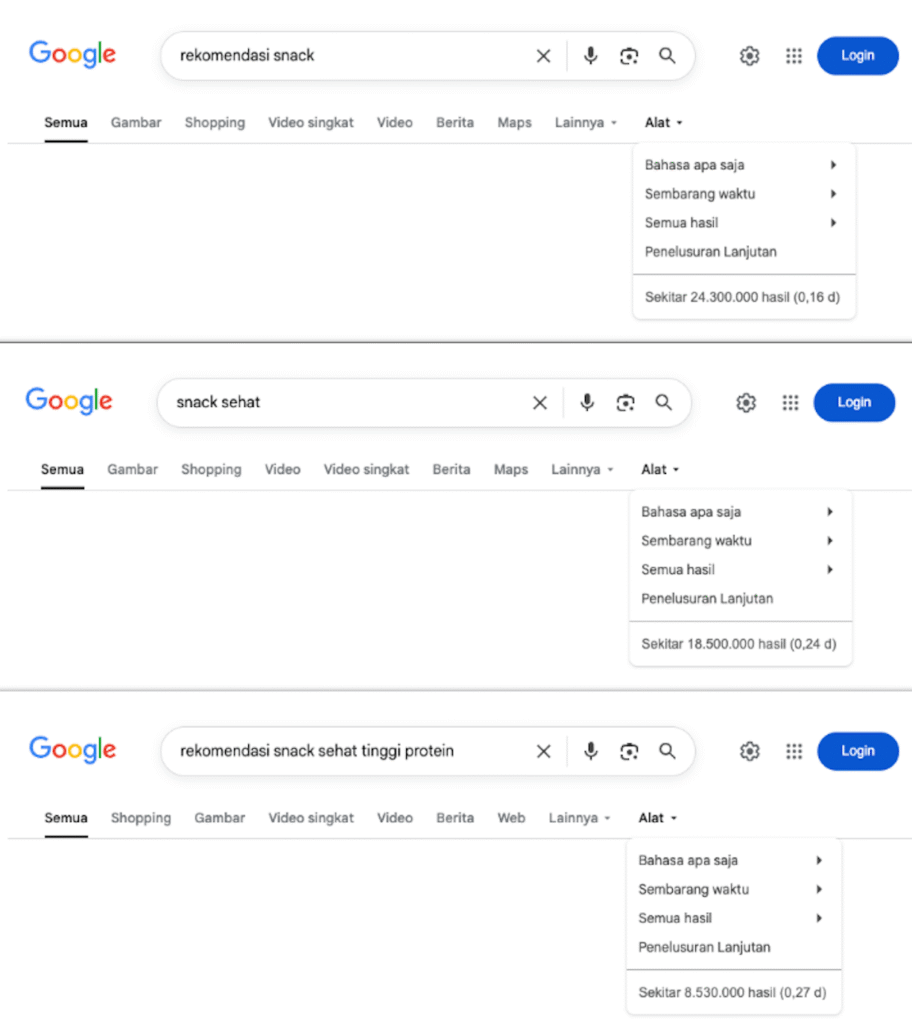Open Google Lens camera search in the middle search bar

tap(626, 402)
